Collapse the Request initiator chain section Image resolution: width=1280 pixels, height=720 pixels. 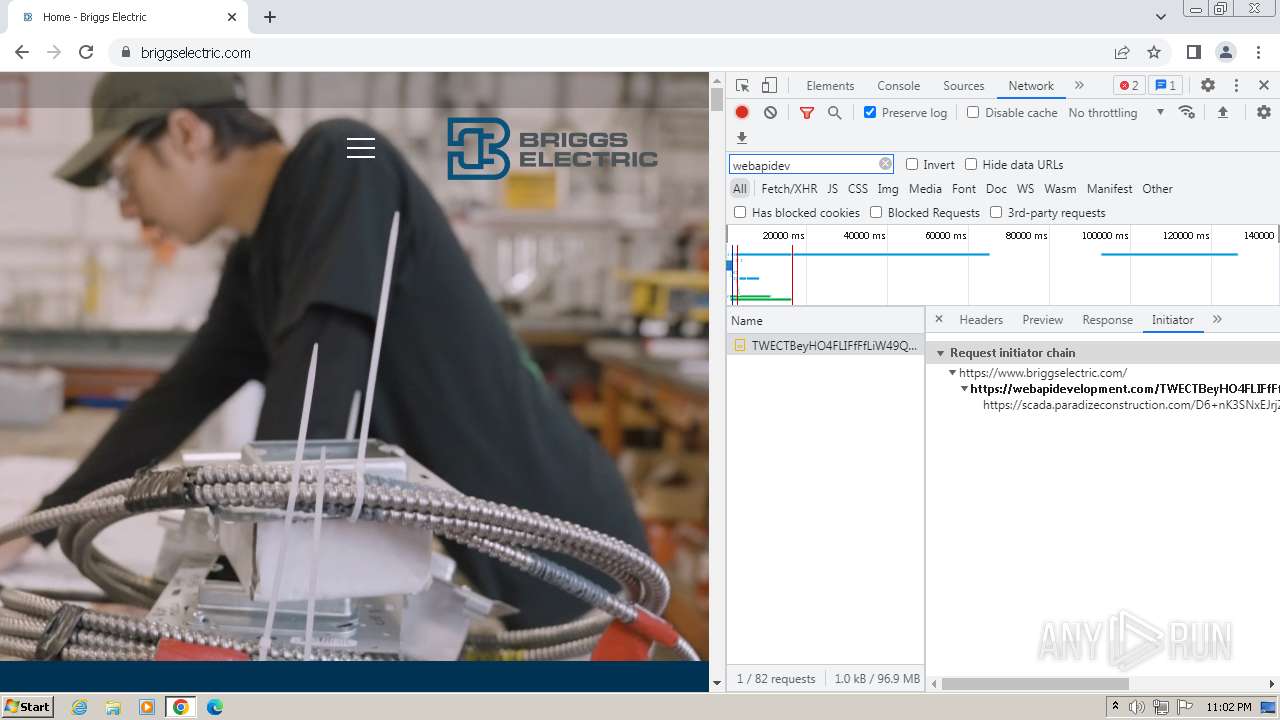(940, 353)
